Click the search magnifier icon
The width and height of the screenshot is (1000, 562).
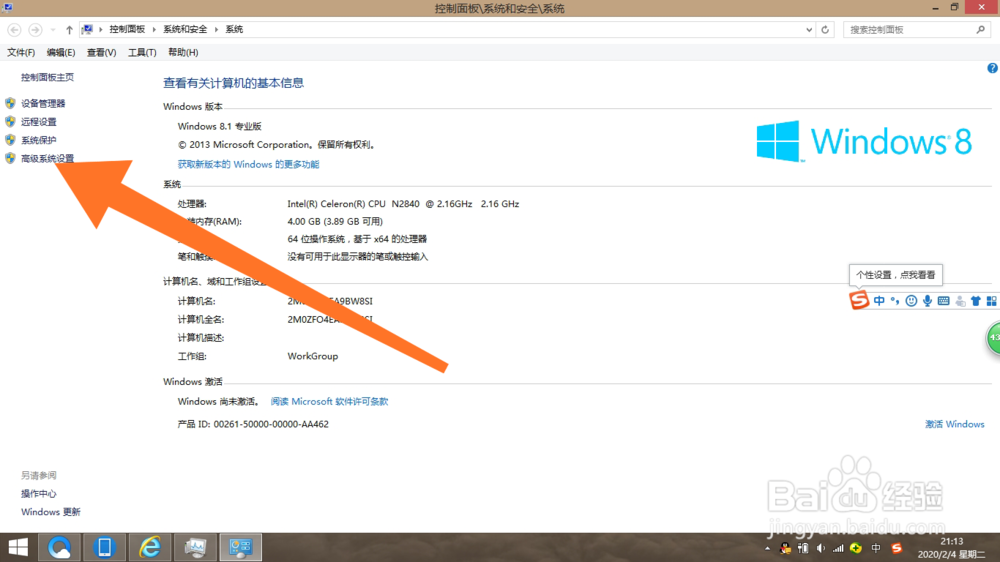[x=981, y=30]
